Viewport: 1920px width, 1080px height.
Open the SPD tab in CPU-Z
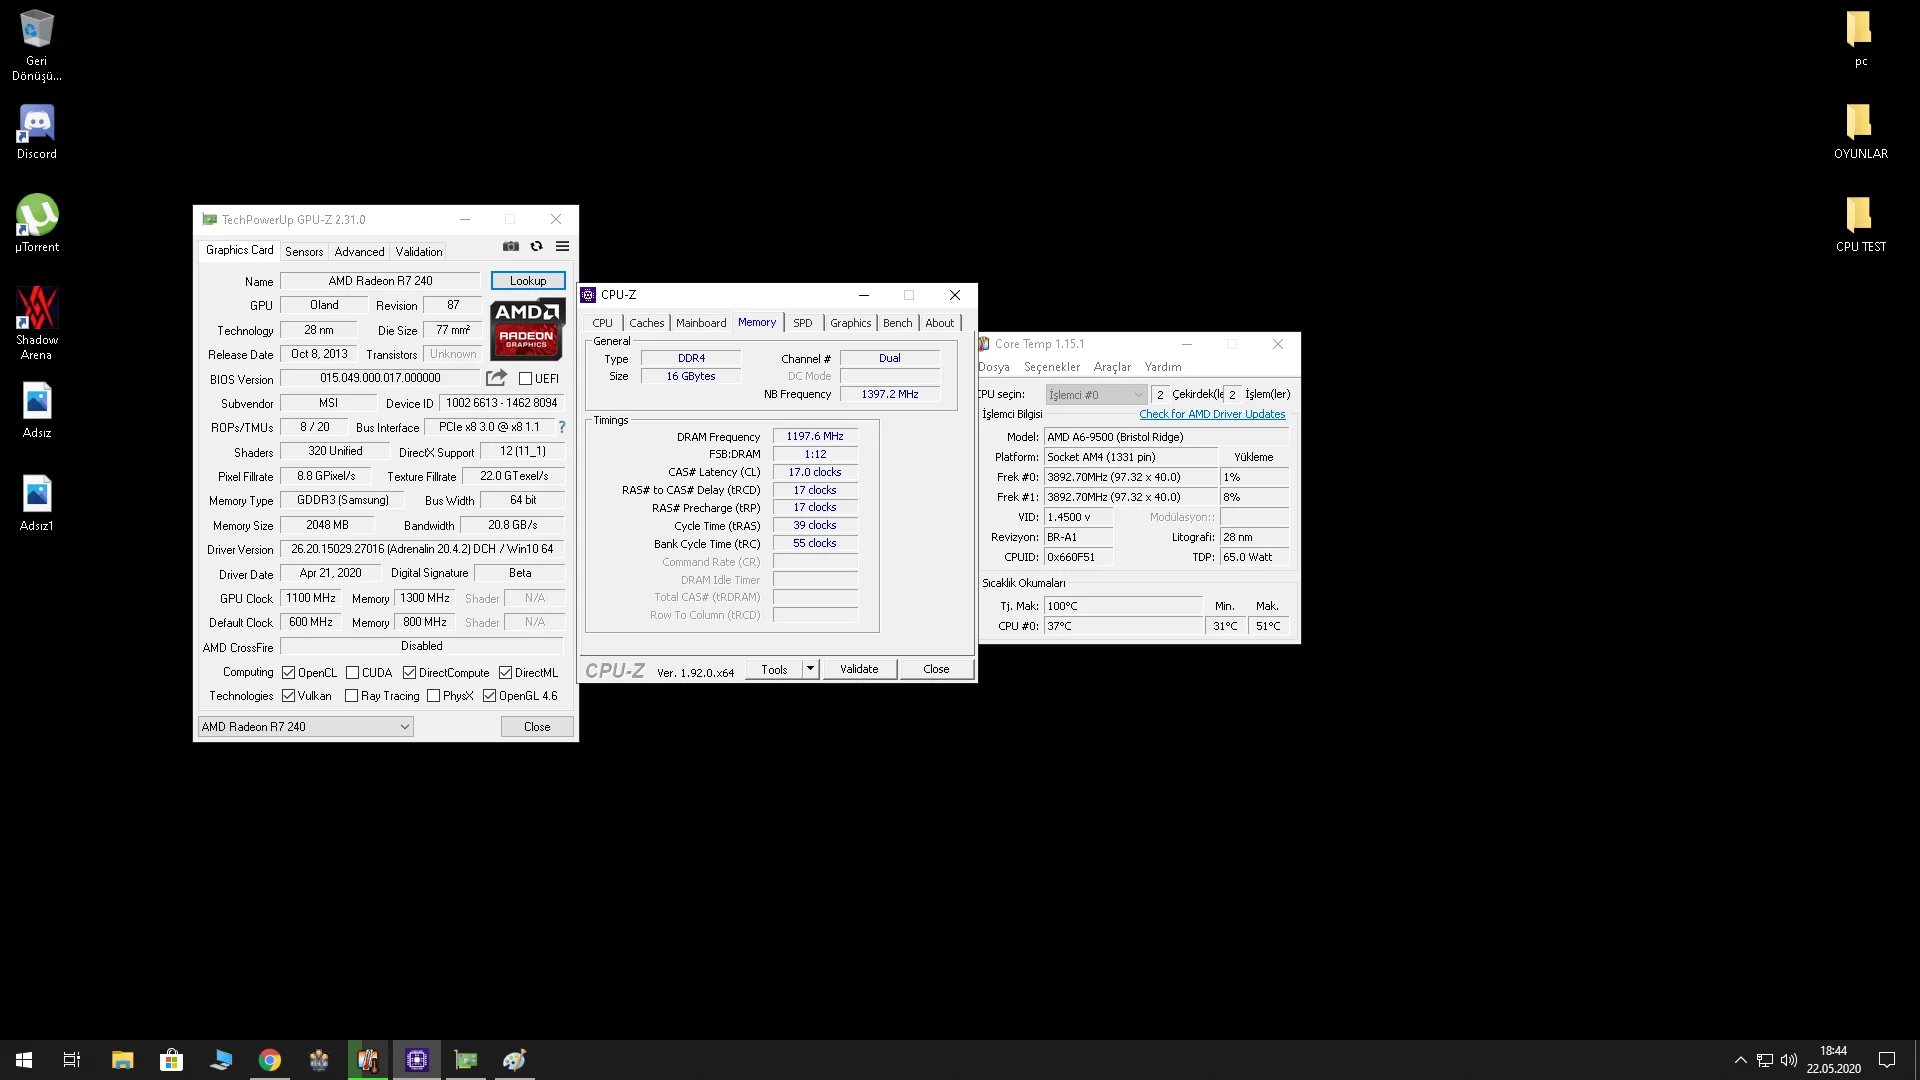[802, 323]
